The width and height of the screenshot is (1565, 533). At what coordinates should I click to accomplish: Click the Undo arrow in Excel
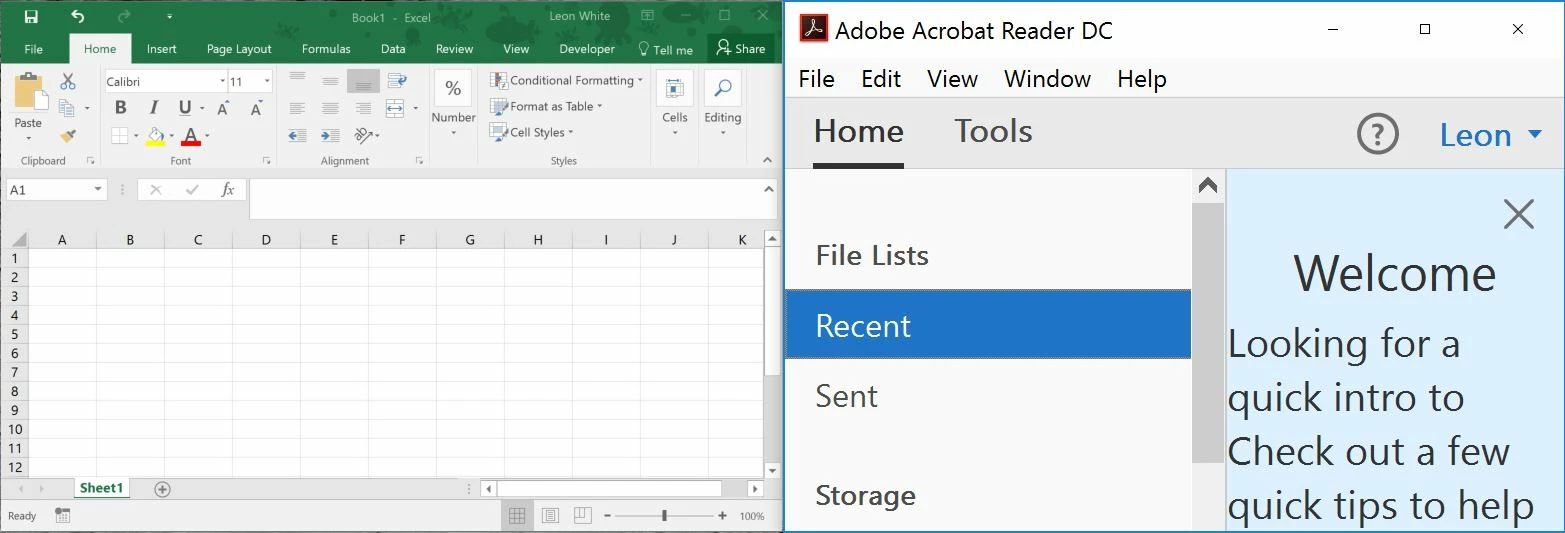pos(78,17)
